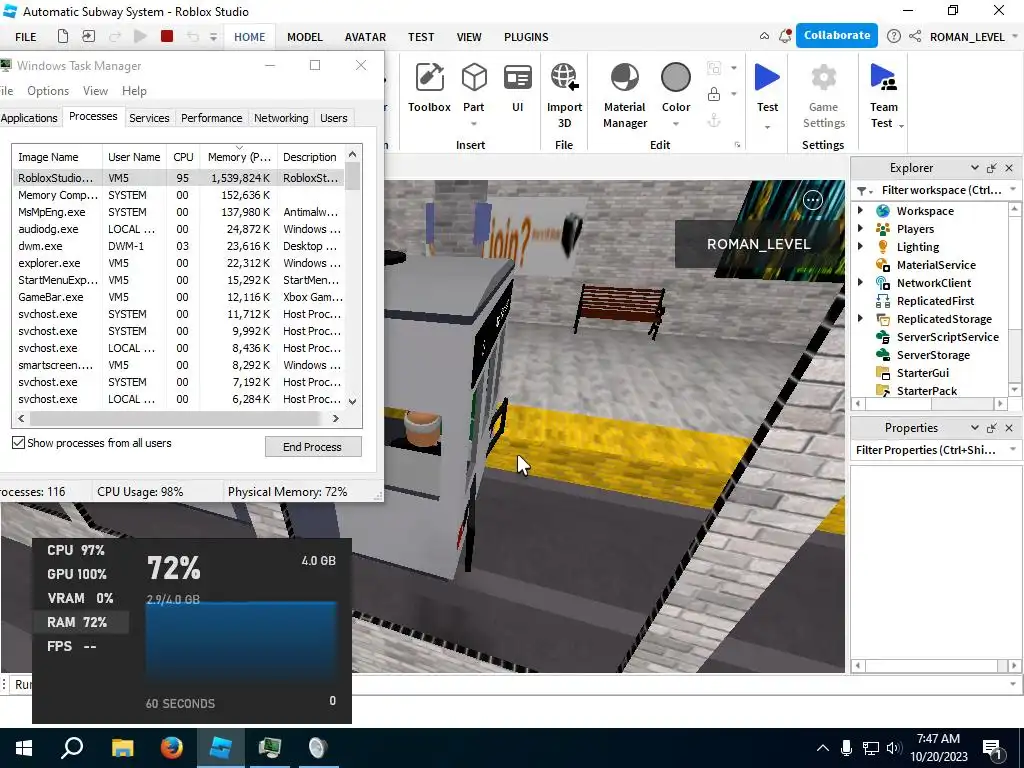
Task: Open Performance tab in Task Manager
Action: tap(212, 118)
